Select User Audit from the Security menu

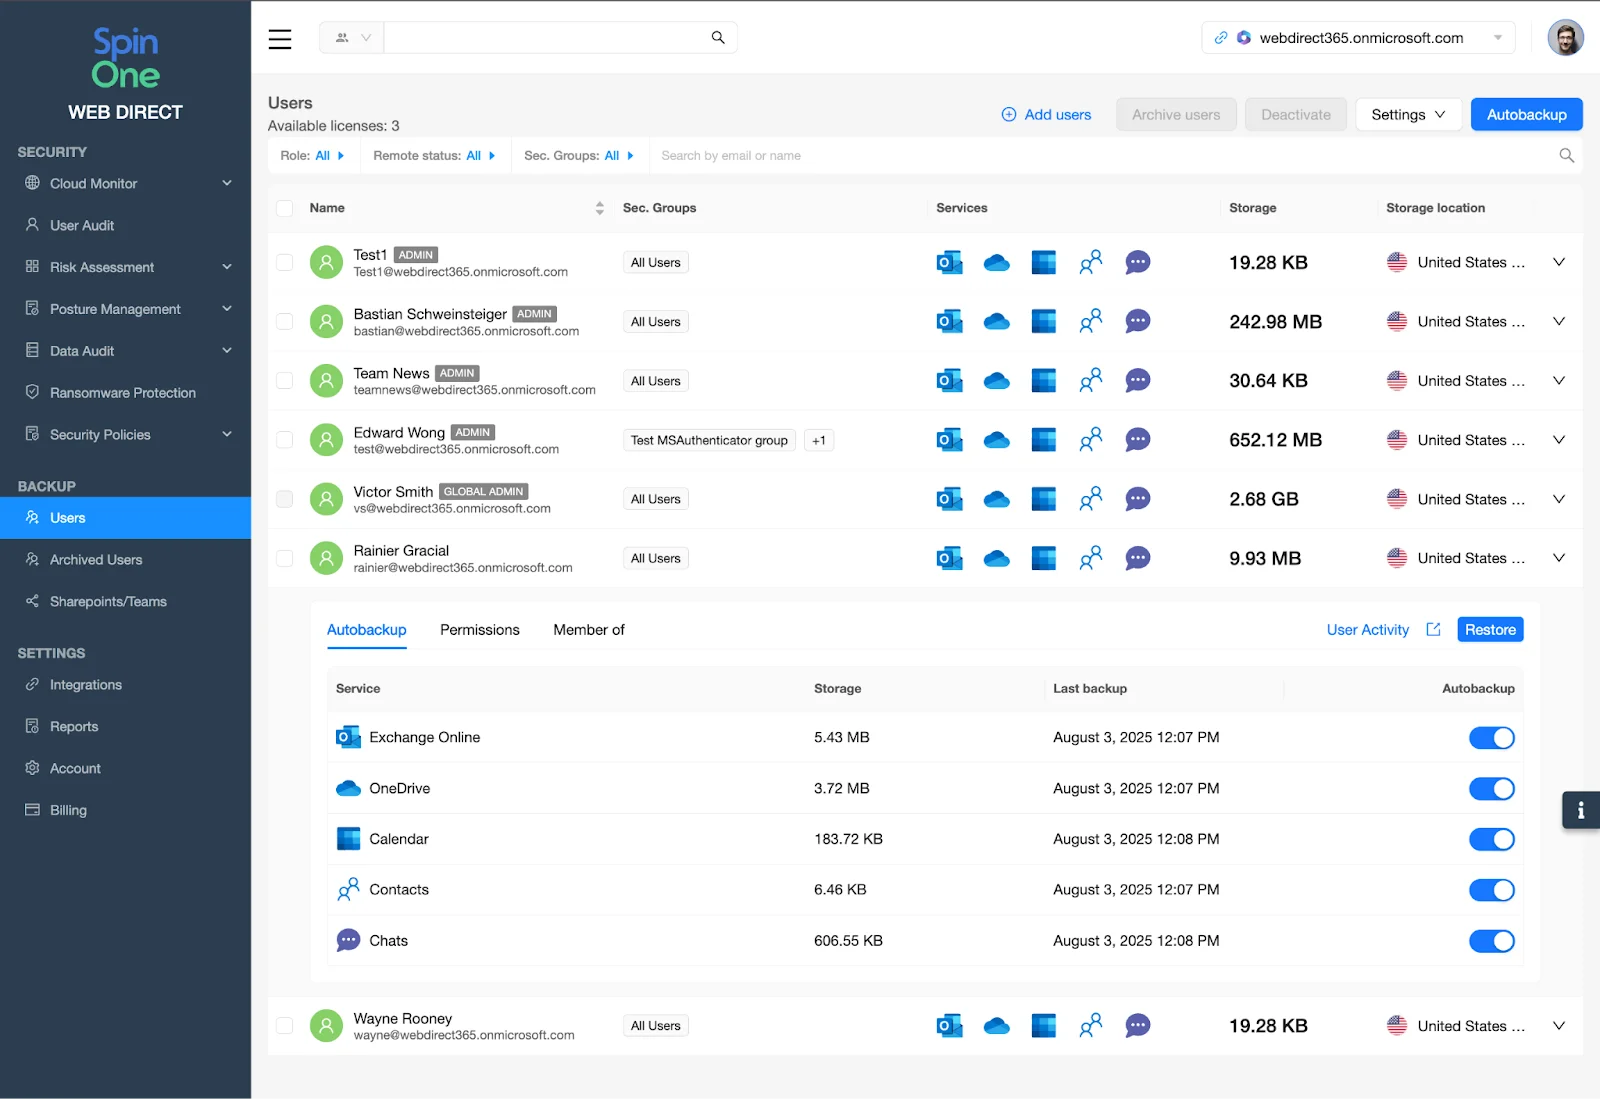click(x=81, y=225)
